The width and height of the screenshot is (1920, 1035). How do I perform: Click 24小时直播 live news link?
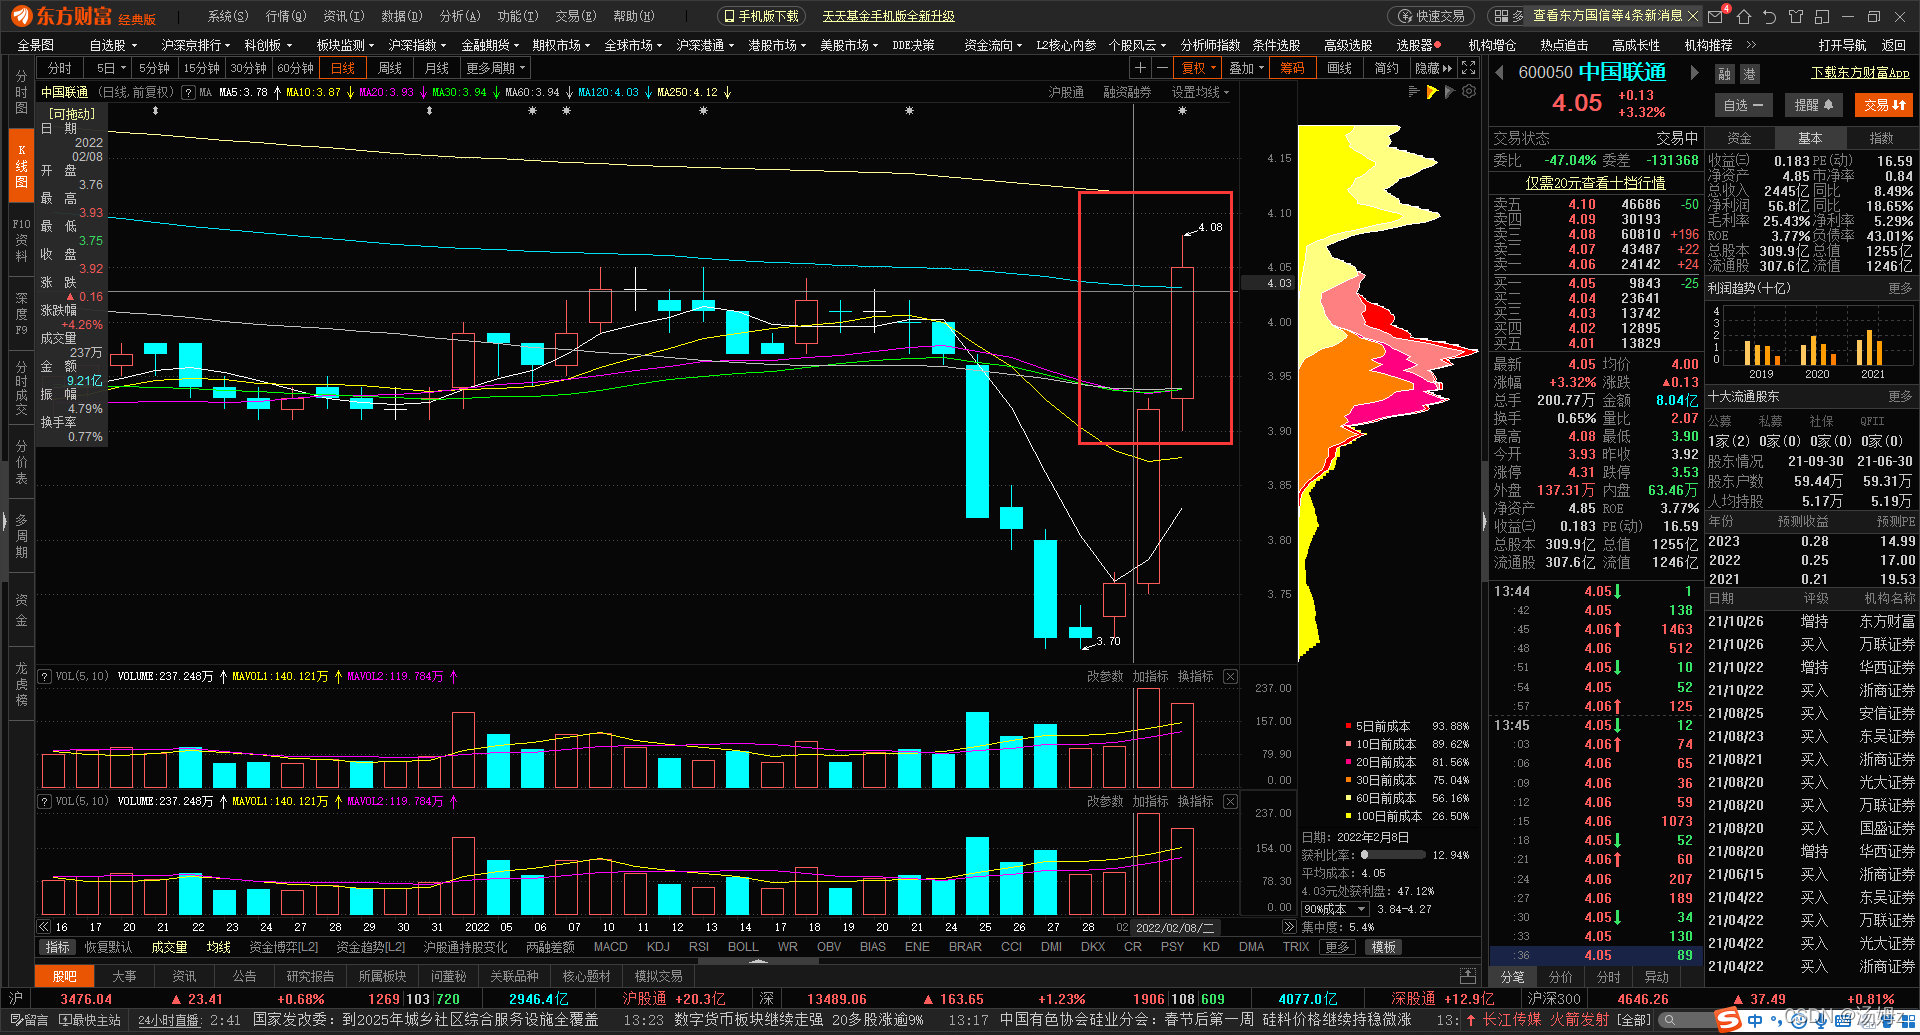tap(168, 1020)
